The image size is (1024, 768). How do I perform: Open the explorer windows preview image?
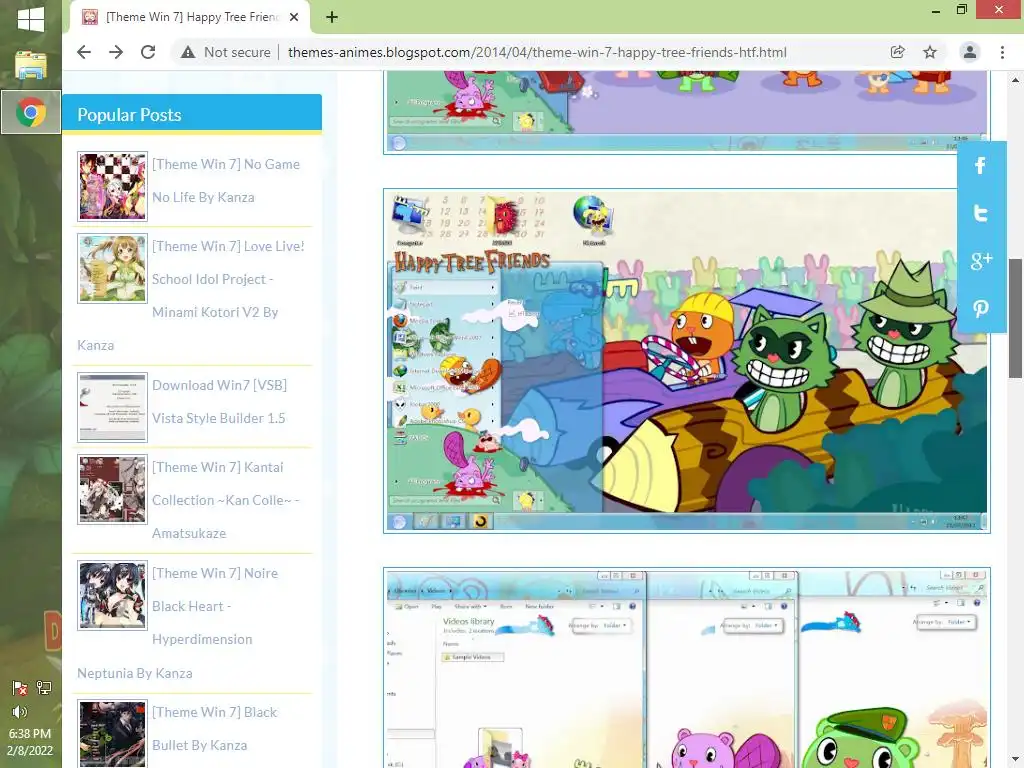(x=686, y=667)
